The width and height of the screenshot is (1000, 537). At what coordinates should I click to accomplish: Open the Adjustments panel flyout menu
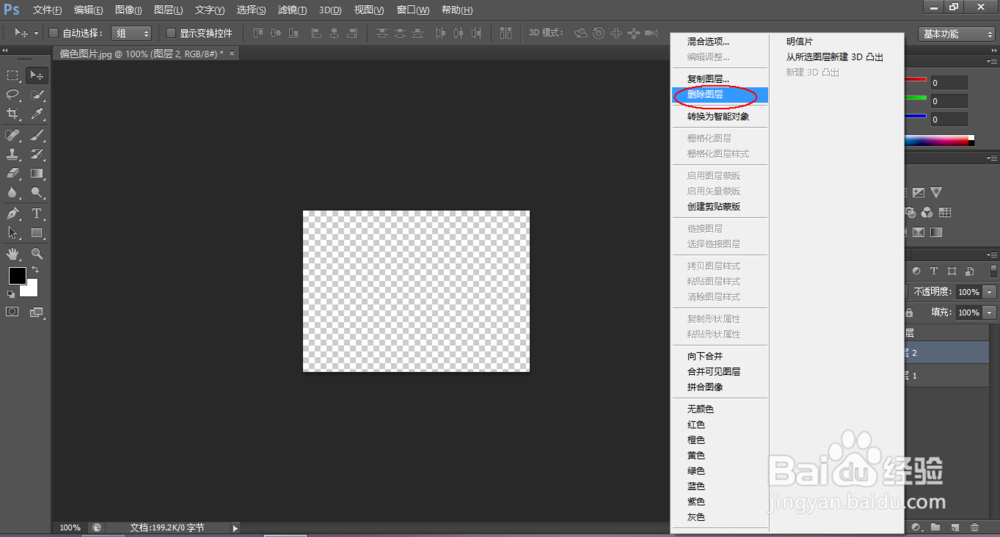click(992, 158)
